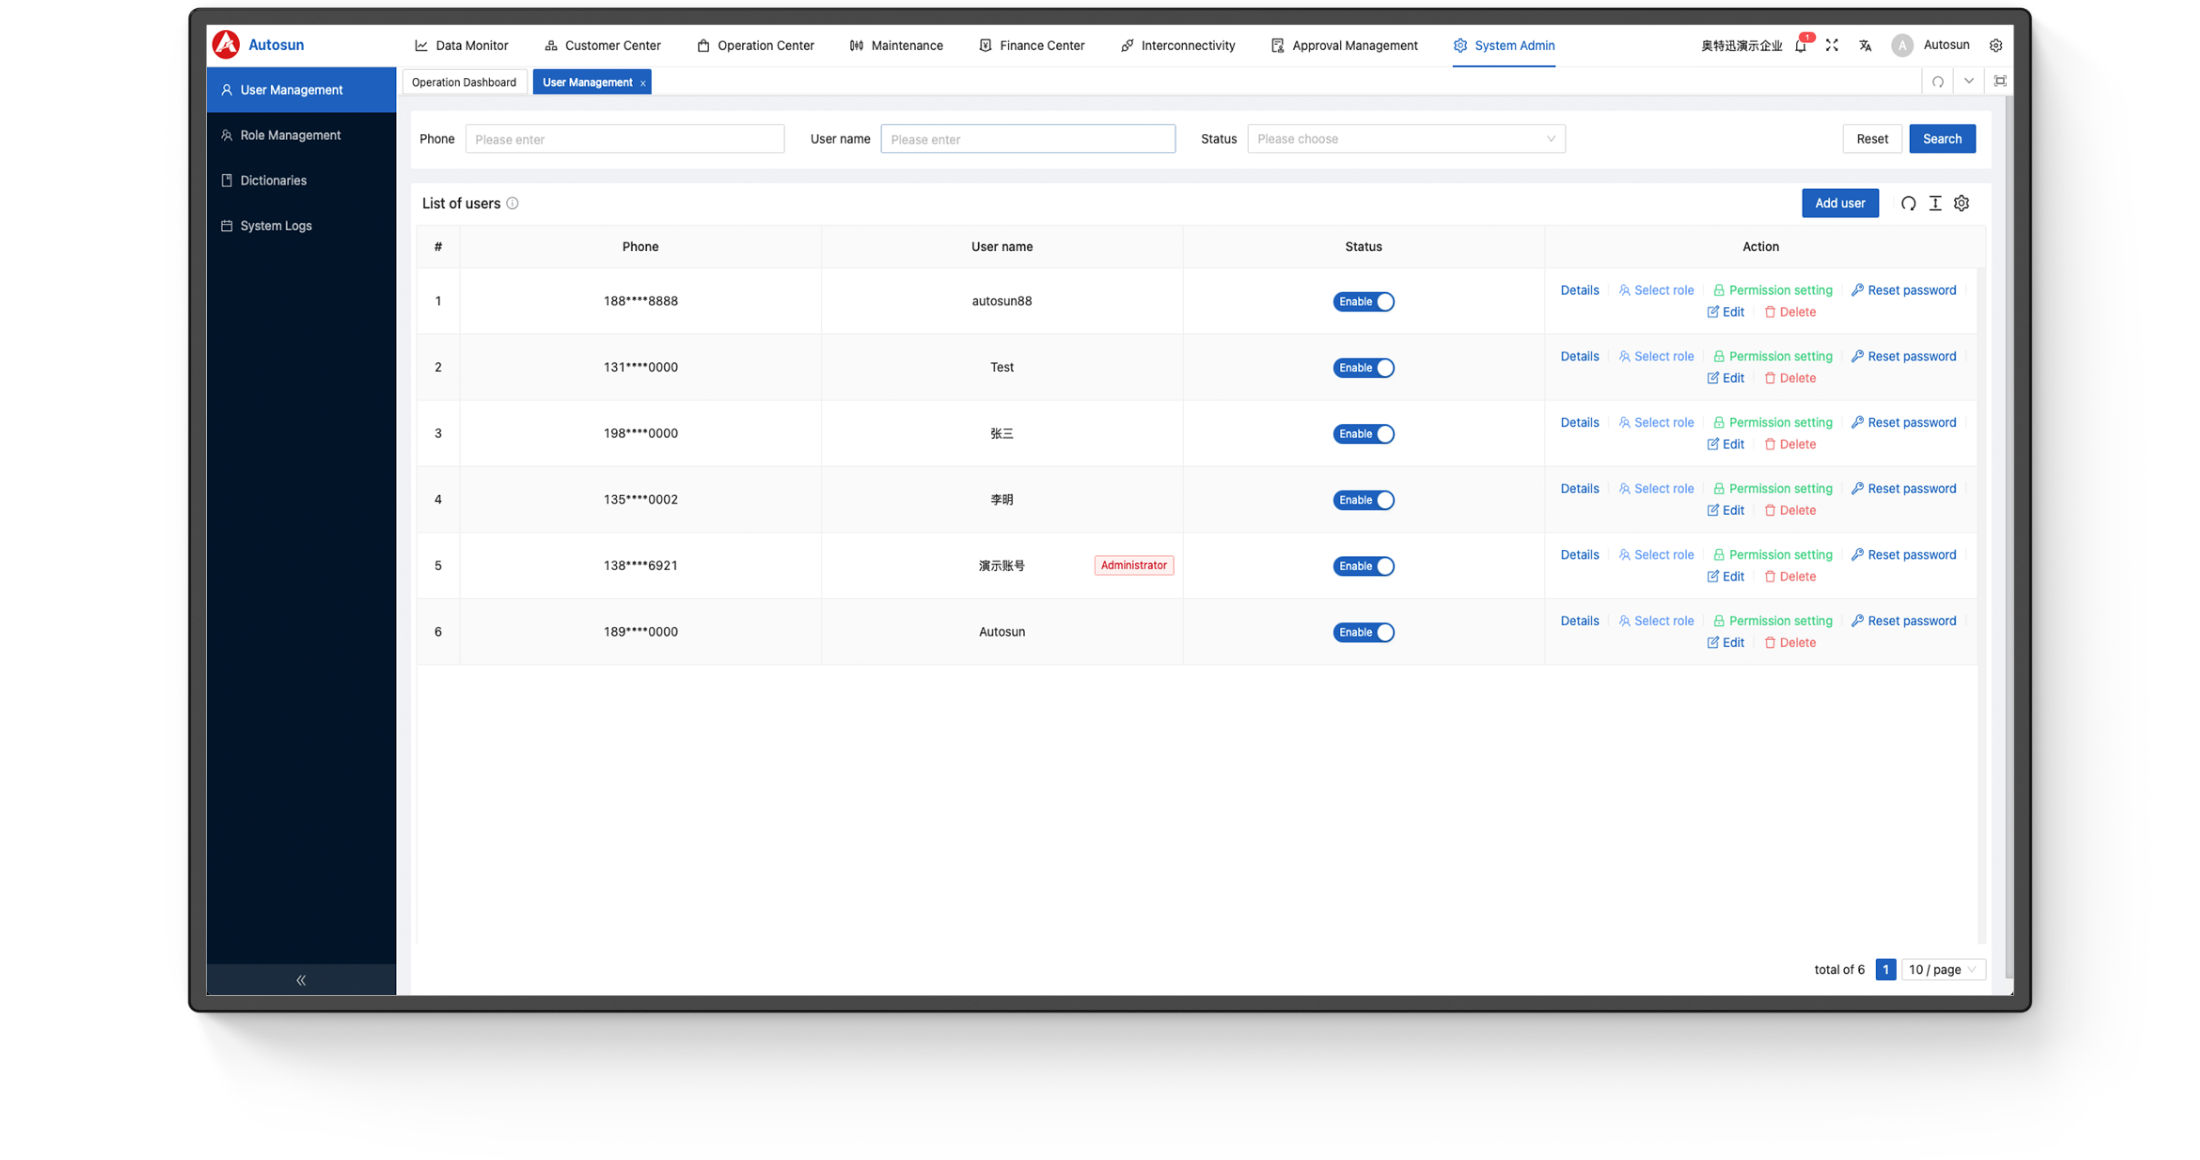Collapse the sidebar with the double chevron

coord(301,980)
